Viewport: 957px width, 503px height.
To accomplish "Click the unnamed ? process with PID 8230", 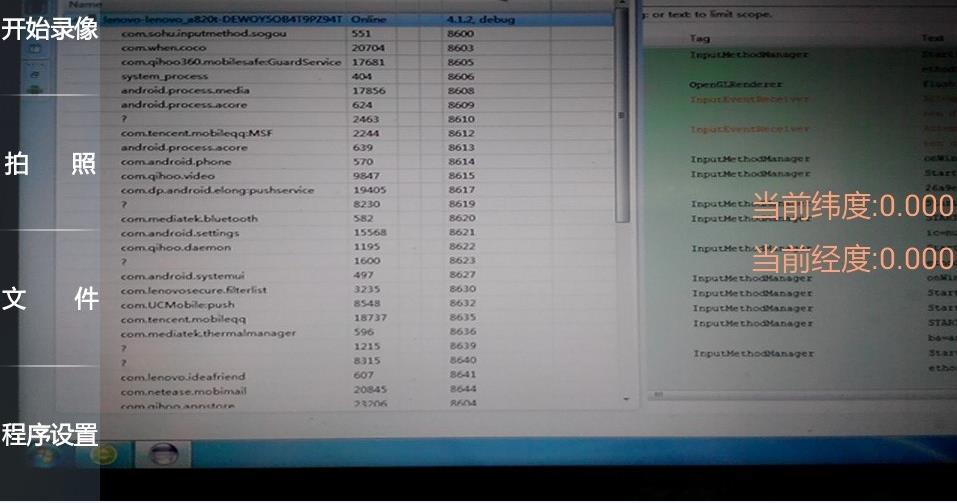I will (357, 204).
